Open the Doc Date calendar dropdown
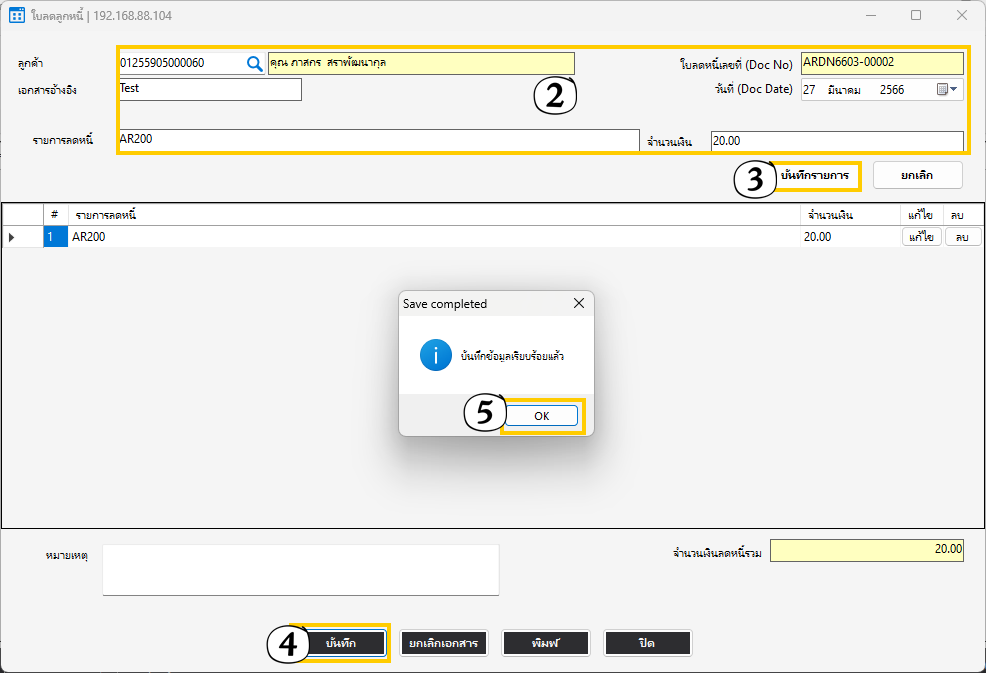986x673 pixels. coord(947,90)
